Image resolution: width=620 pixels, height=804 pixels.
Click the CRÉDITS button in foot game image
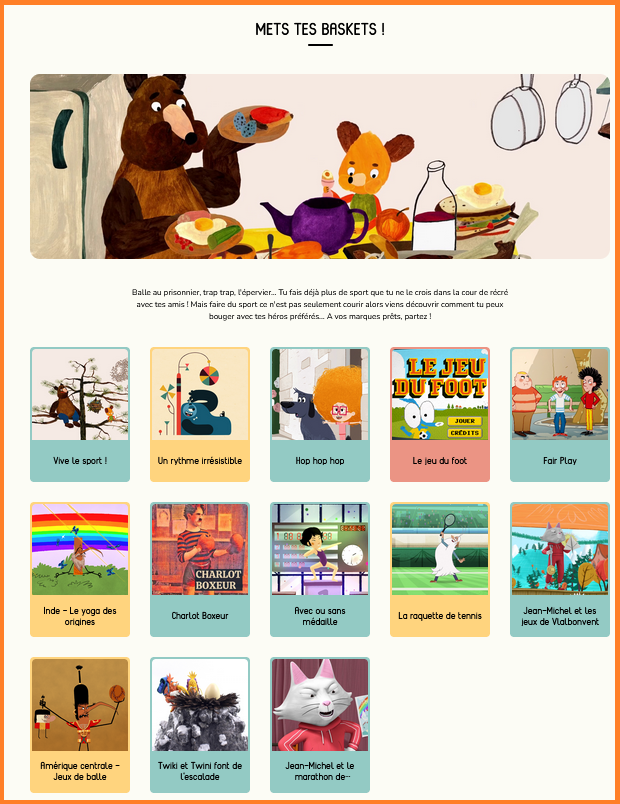click(x=465, y=433)
